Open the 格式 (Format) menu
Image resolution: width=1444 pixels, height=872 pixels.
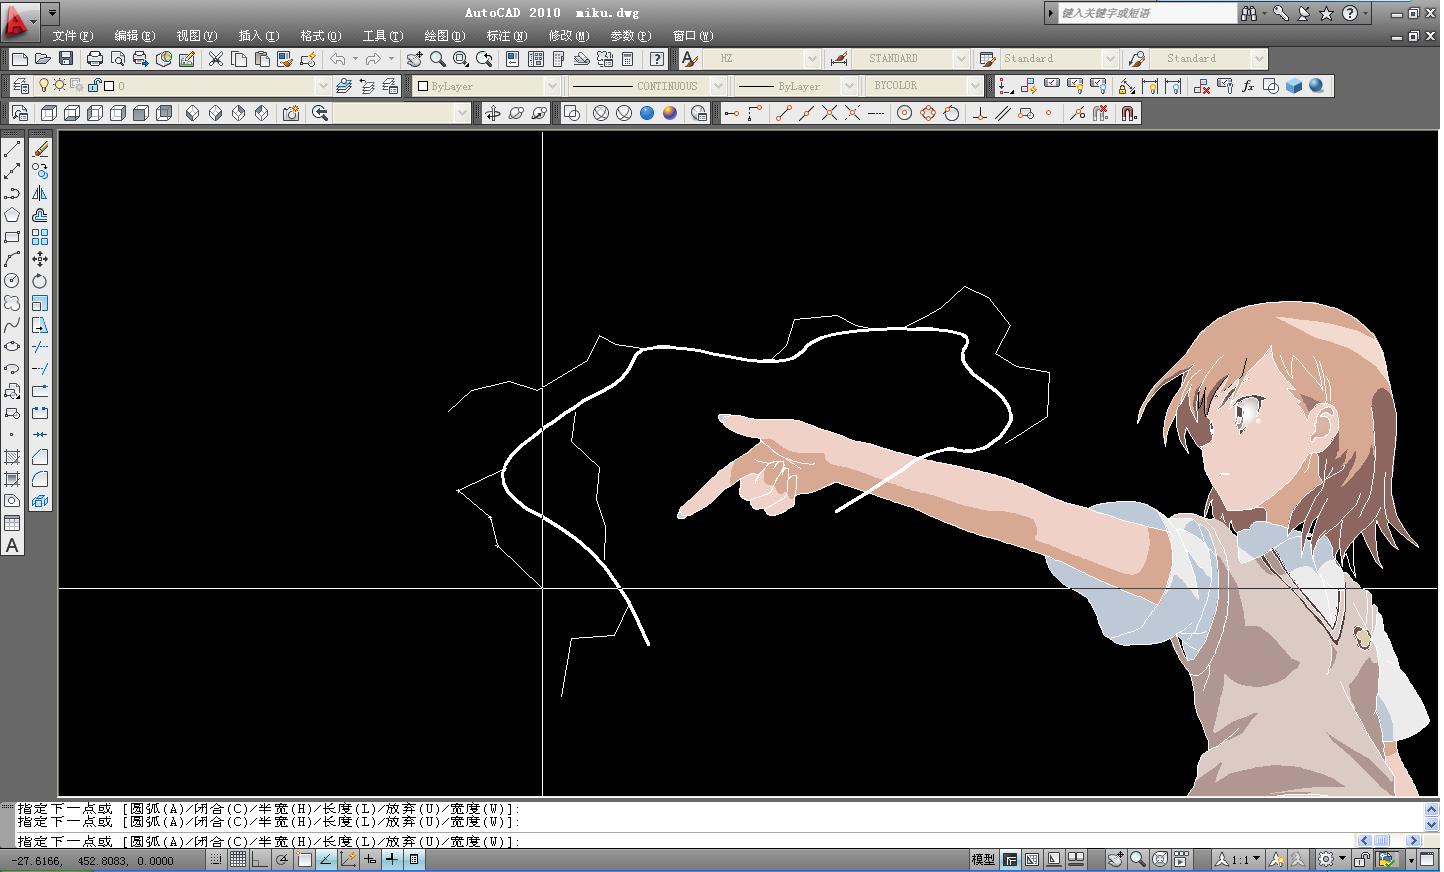(x=320, y=36)
